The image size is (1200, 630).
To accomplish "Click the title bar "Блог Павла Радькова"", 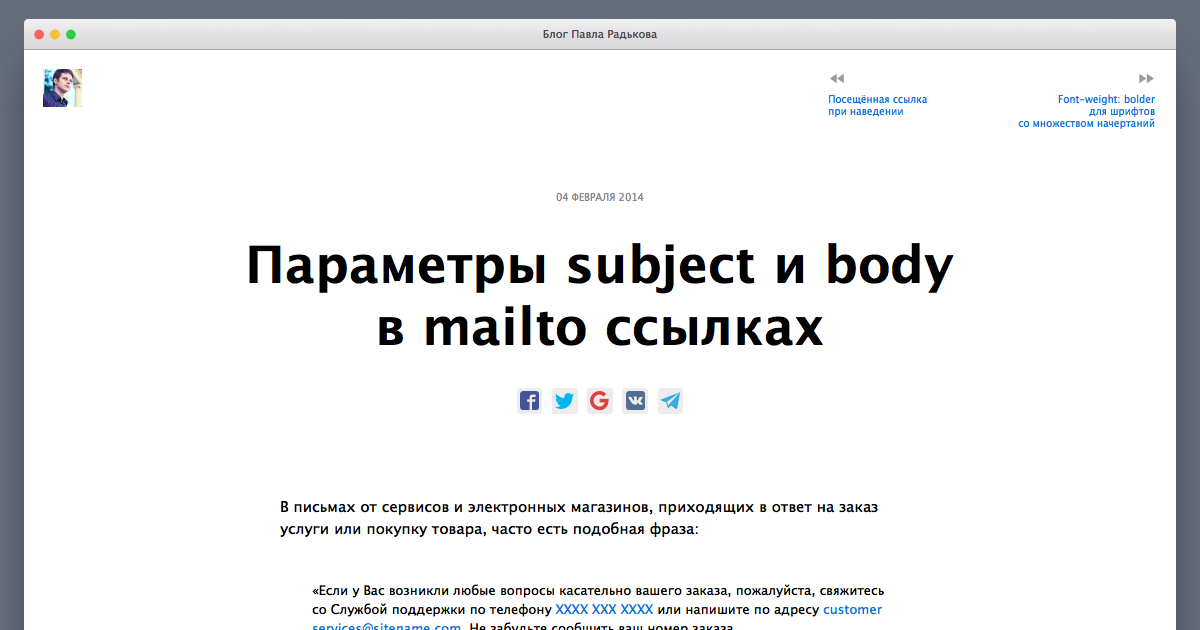I will [x=600, y=33].
